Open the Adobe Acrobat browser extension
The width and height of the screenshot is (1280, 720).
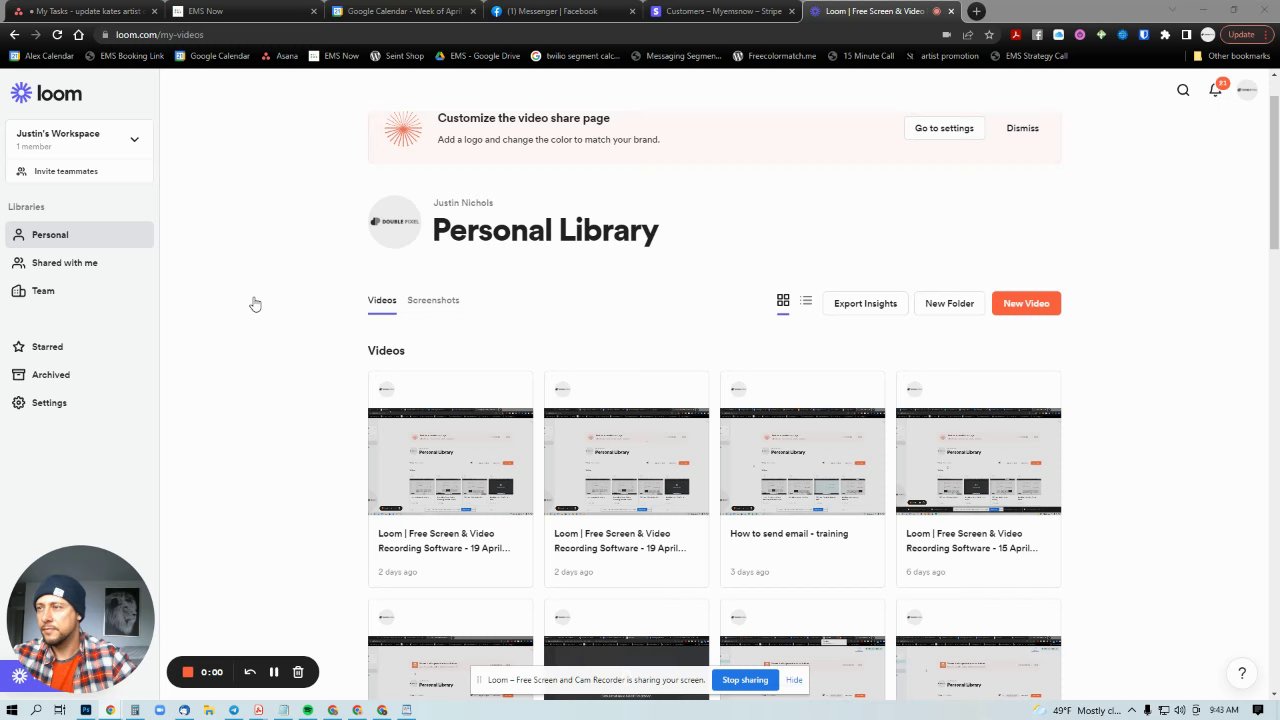coord(1015,34)
